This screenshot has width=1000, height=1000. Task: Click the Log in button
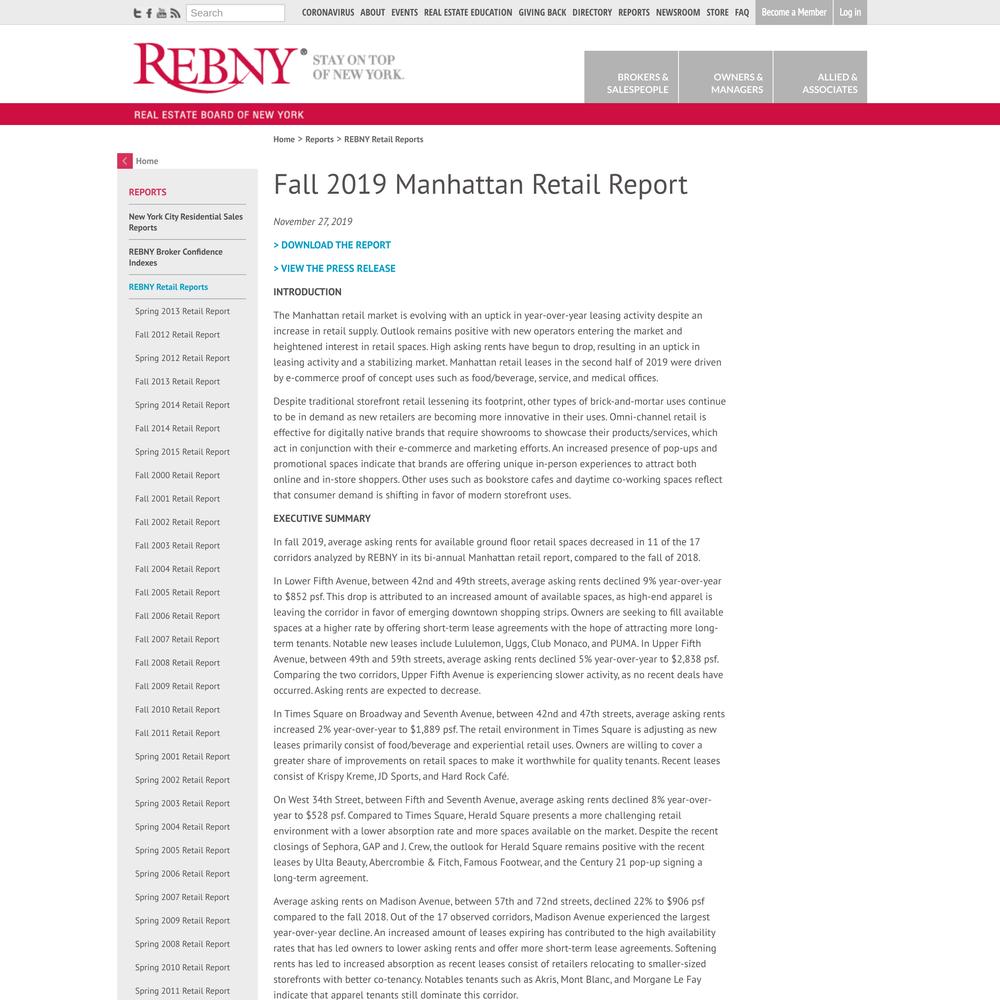[x=850, y=13]
